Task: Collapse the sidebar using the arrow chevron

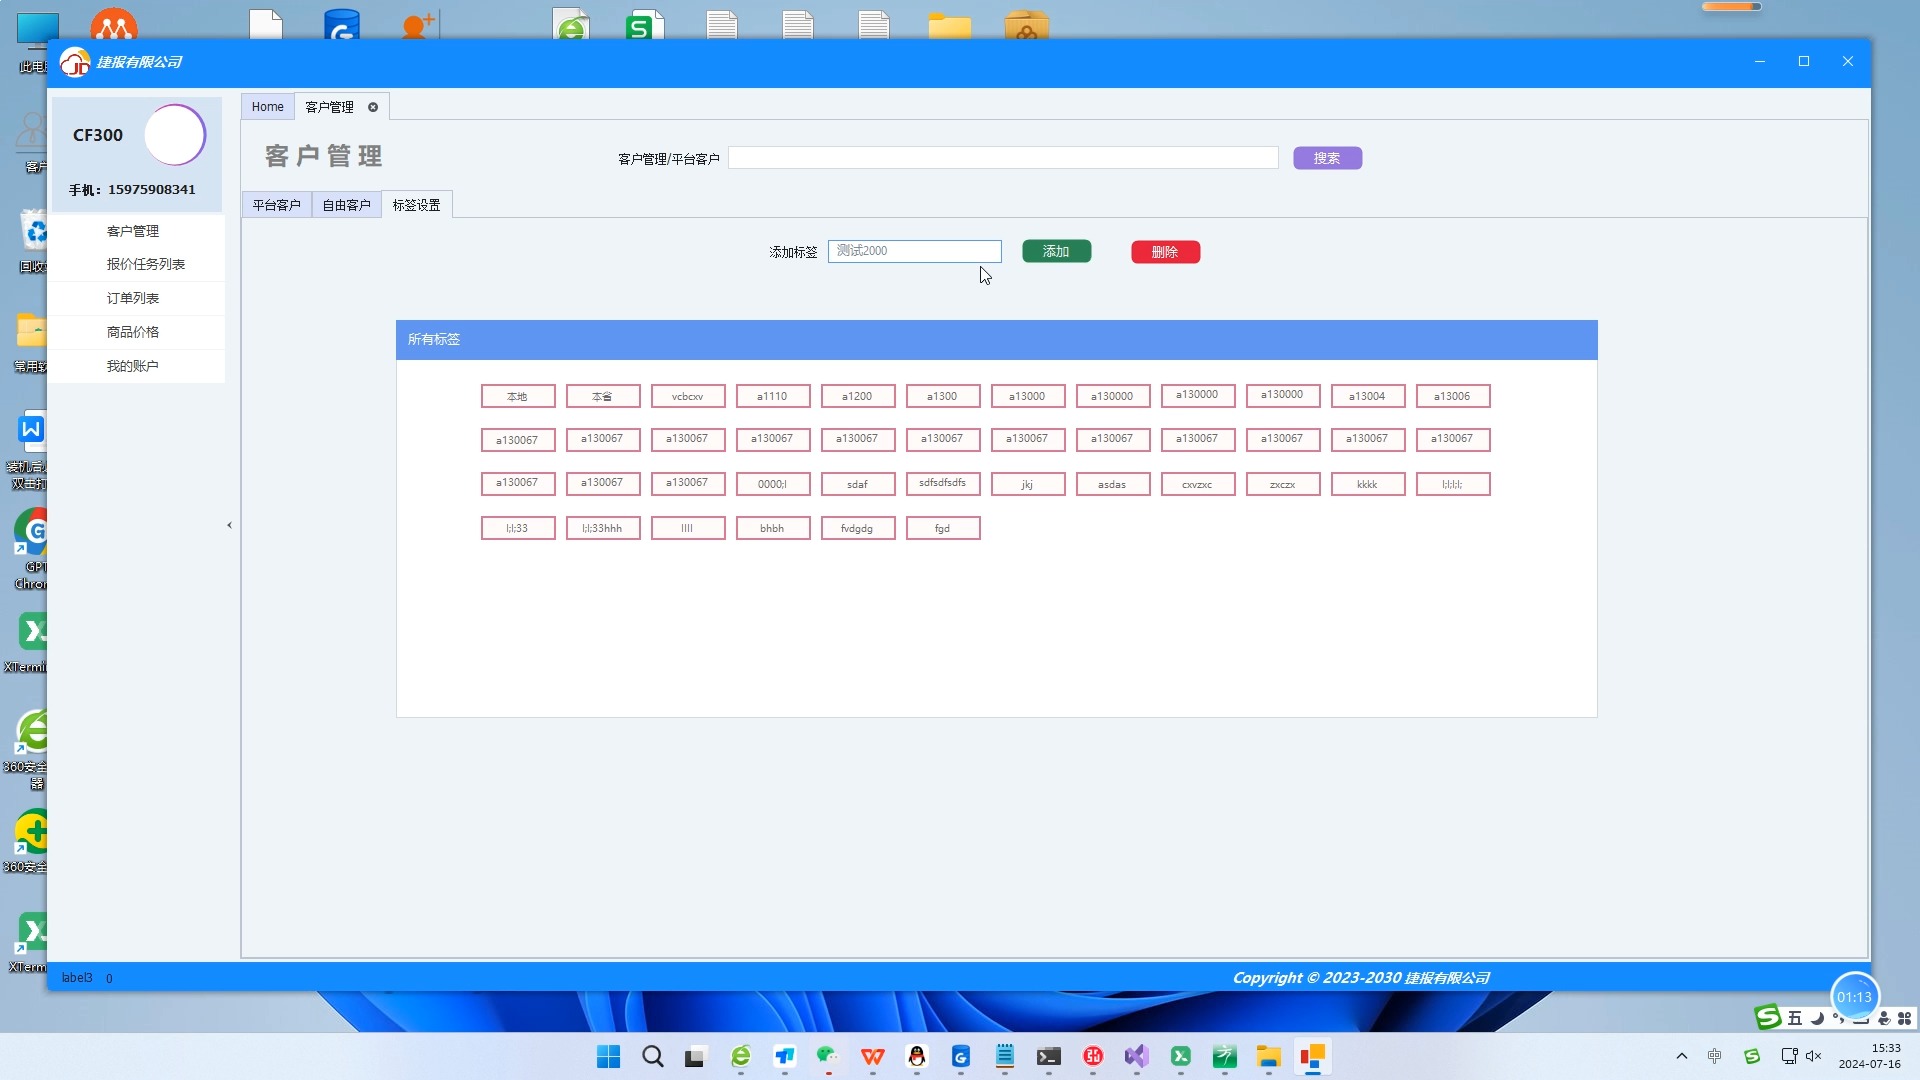Action: pos(229,524)
